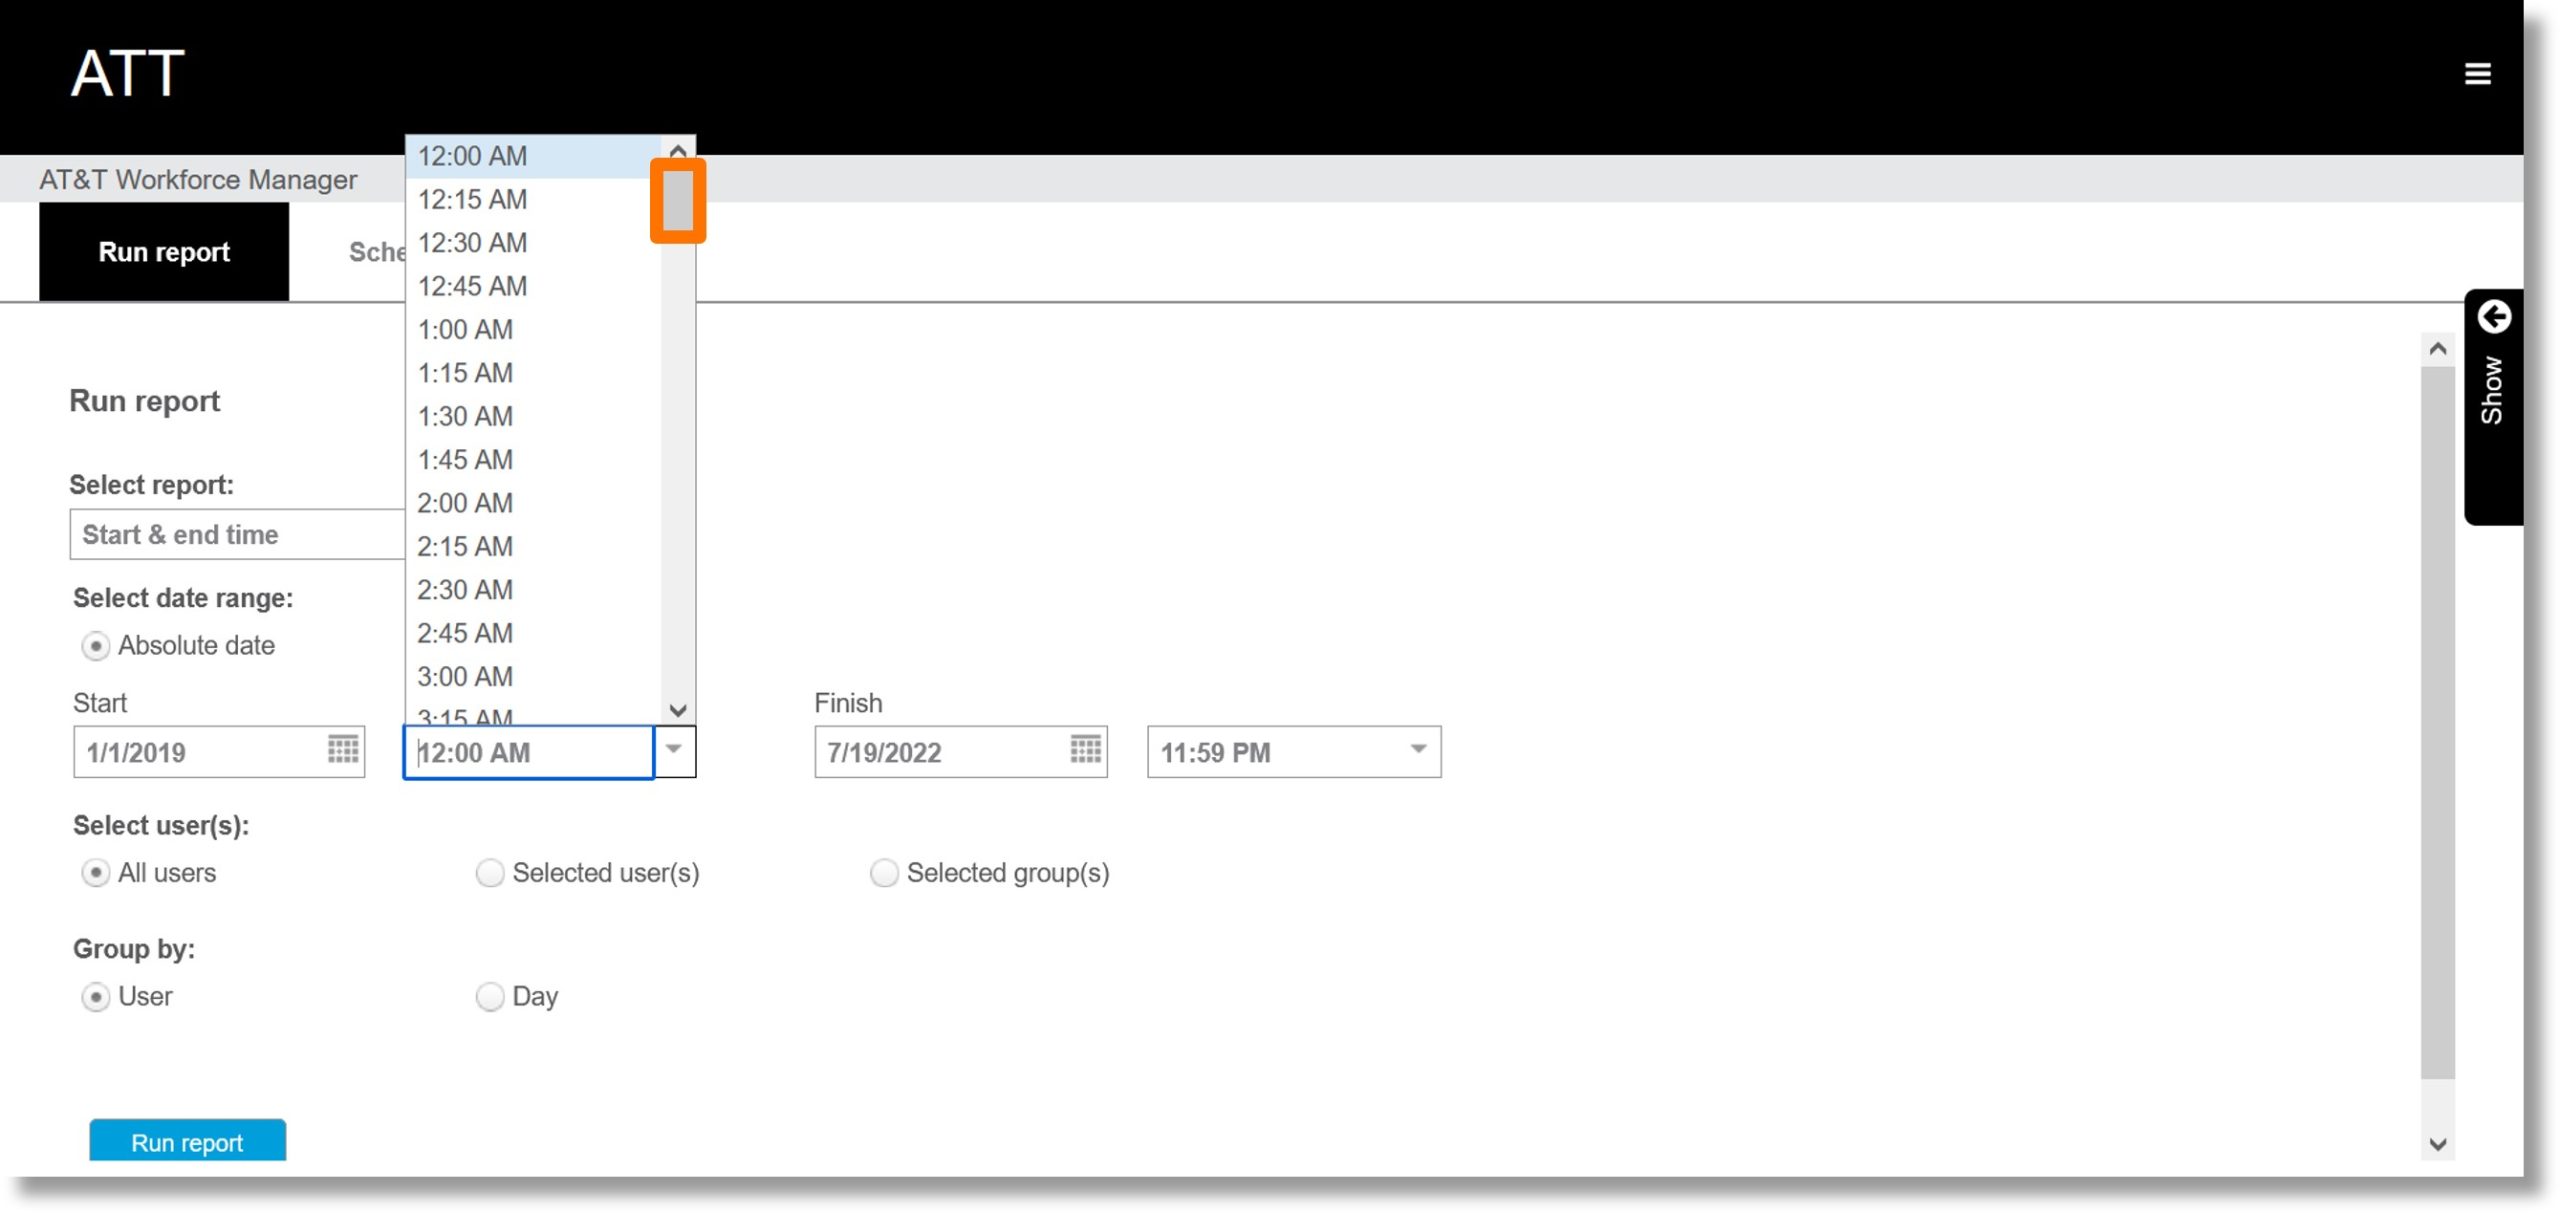Click the blue Run report button

pyautogui.click(x=187, y=1141)
